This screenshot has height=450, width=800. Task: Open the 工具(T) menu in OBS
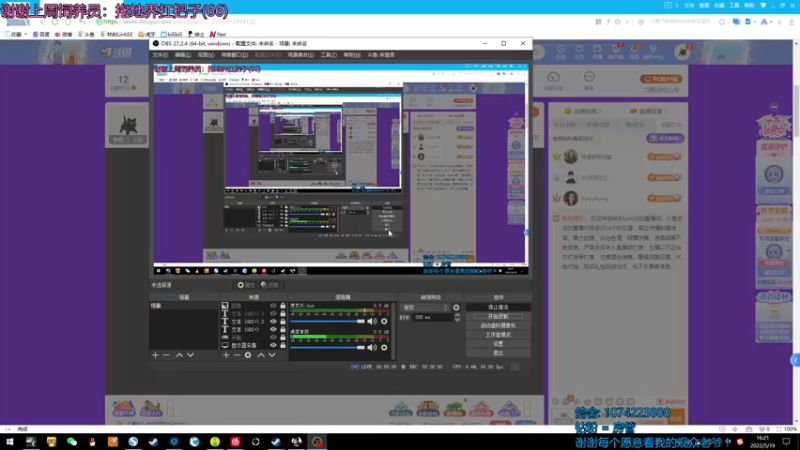click(329, 55)
